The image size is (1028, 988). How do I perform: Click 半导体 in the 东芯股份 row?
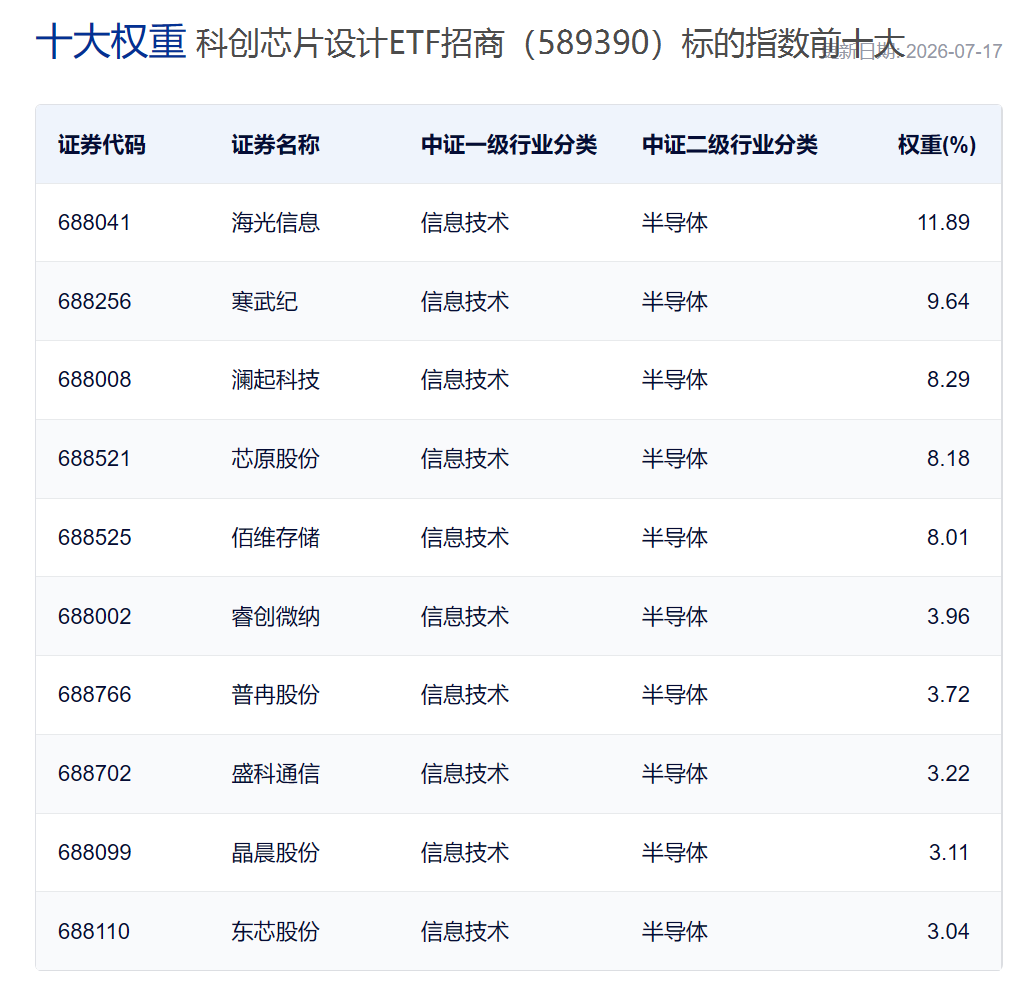[x=675, y=931]
